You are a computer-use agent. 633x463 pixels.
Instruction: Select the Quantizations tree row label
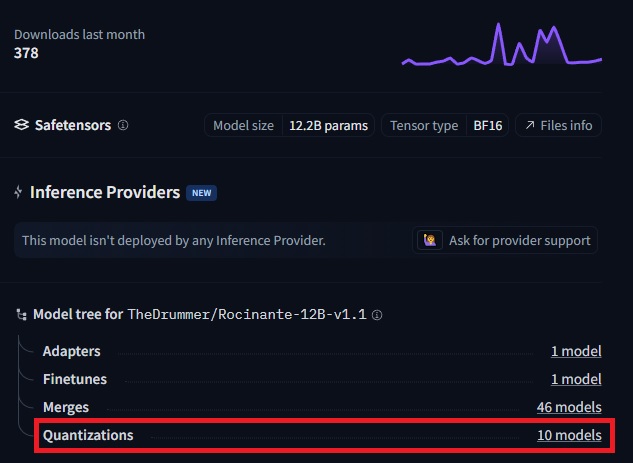click(x=88, y=435)
